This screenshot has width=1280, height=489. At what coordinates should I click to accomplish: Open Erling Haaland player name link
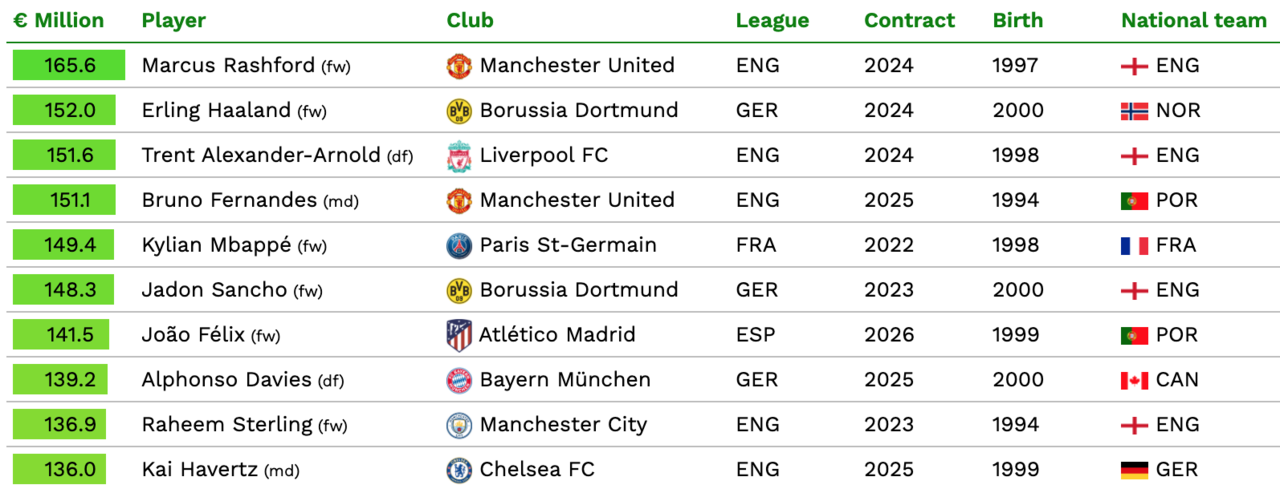pyautogui.click(x=216, y=110)
